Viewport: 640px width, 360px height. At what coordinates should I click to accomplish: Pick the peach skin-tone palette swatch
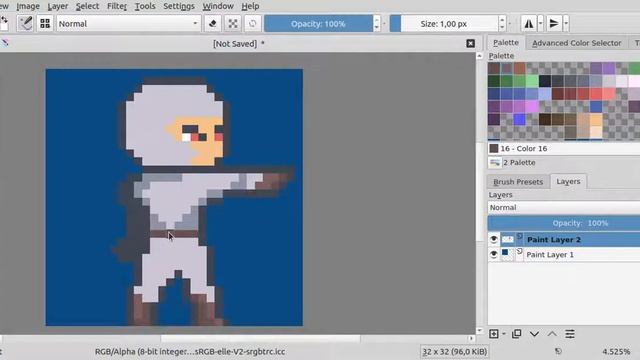(596, 119)
